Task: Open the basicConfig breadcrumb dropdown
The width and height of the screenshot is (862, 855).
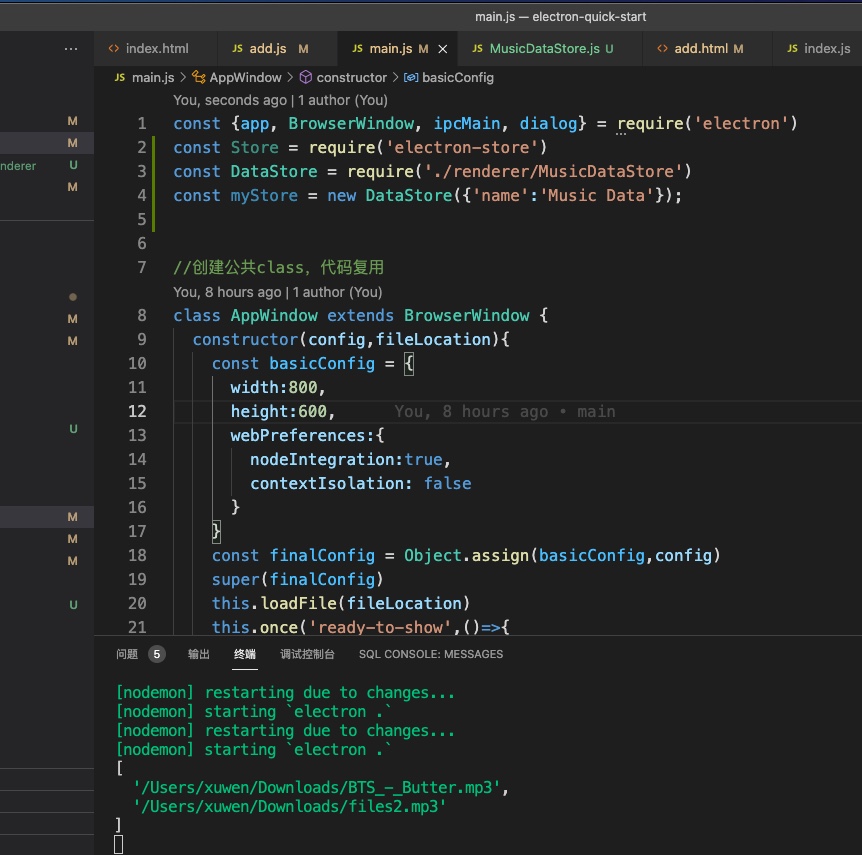Action: pyautogui.click(x=458, y=77)
